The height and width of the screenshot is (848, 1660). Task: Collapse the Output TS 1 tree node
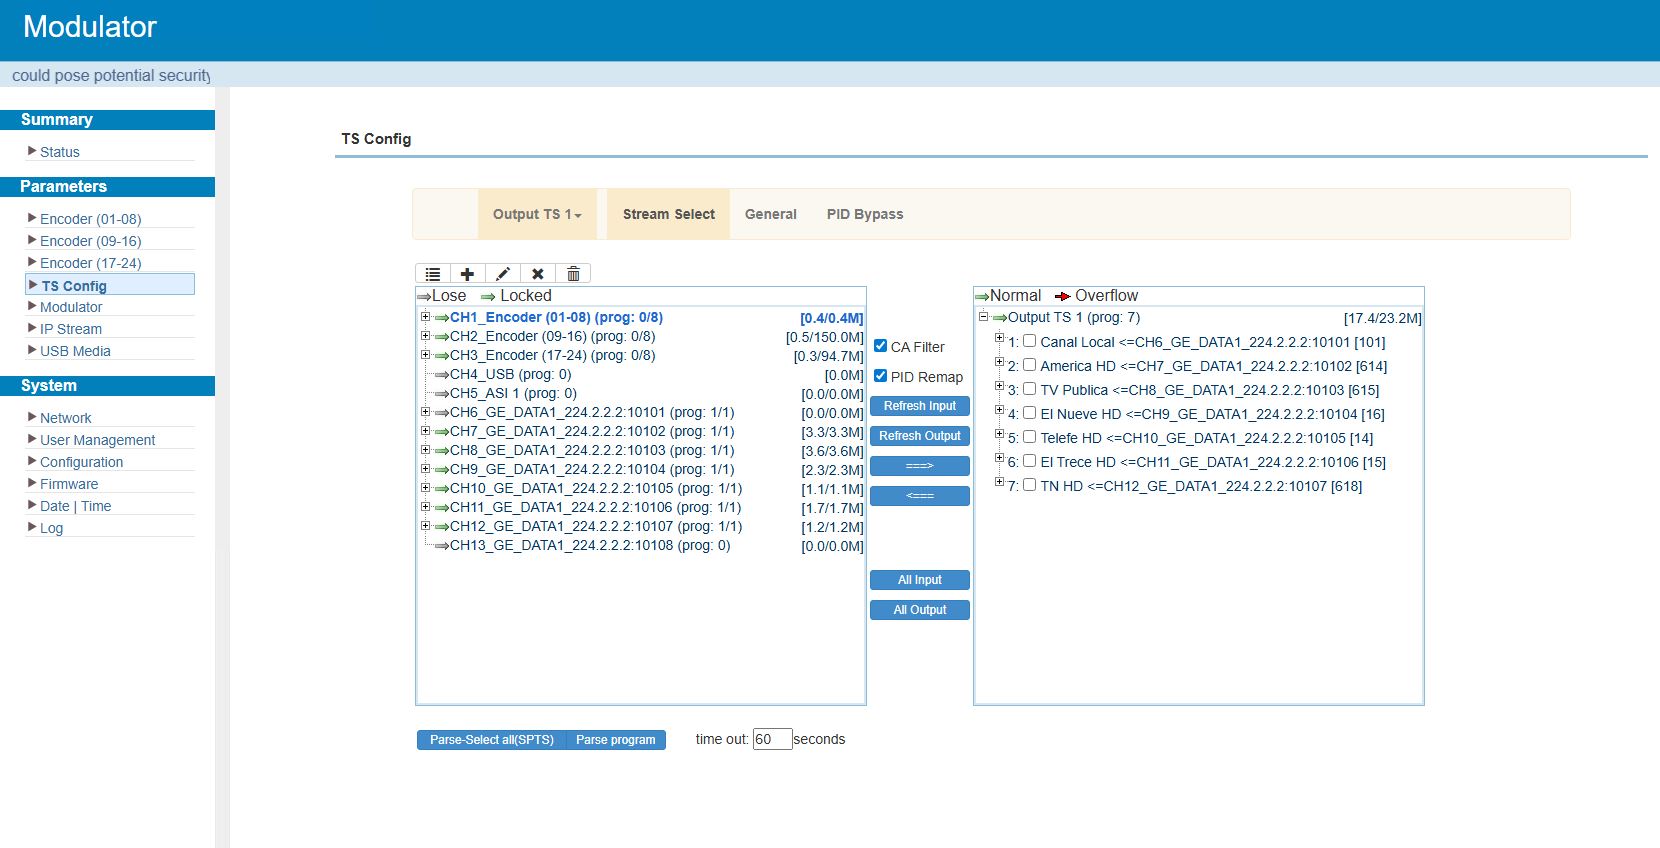pyautogui.click(x=983, y=317)
